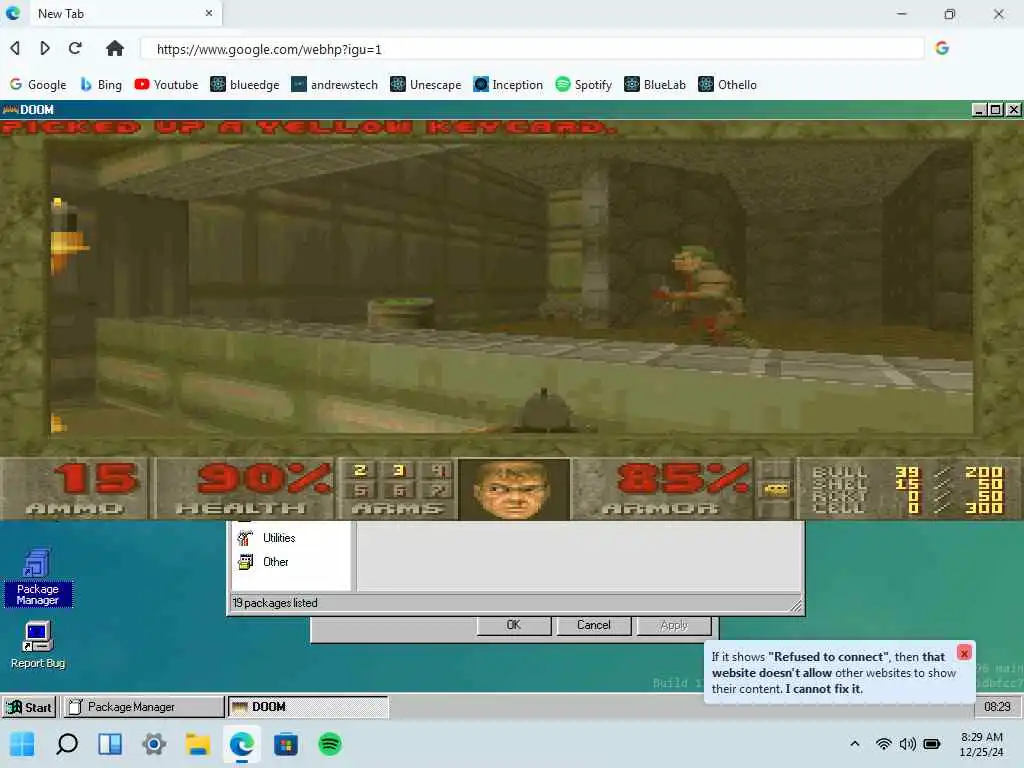Maximize the DOOM window
1024x768 pixels.
point(995,110)
